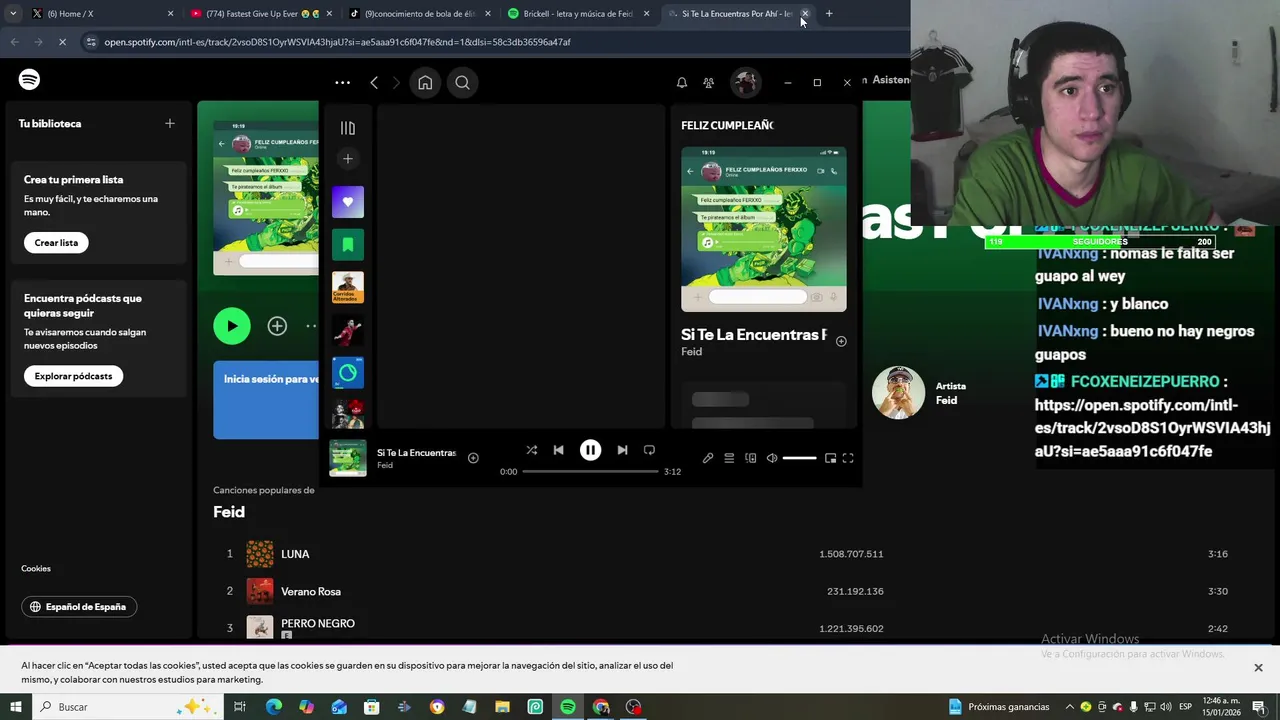Click the now-playing album thumbnail in player bar
Viewport: 1280px width, 720px height.
348,458
